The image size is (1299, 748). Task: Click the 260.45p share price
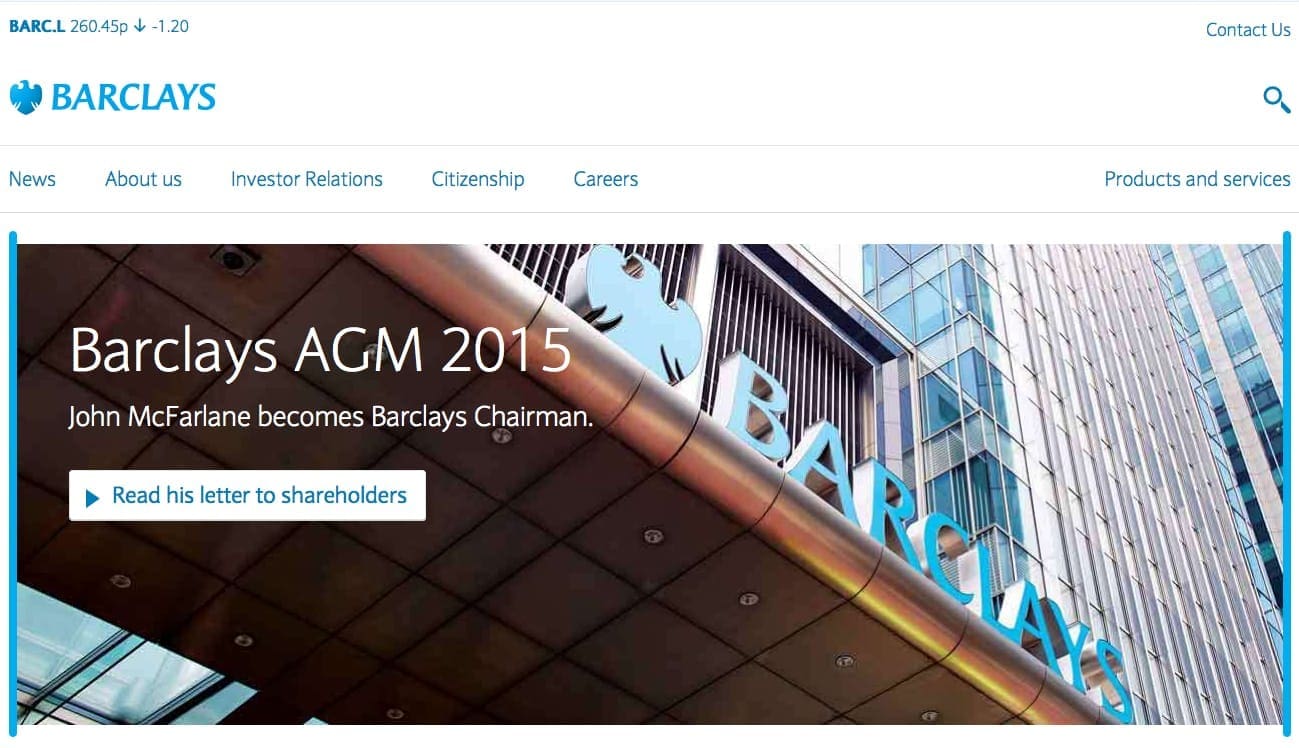coord(99,27)
